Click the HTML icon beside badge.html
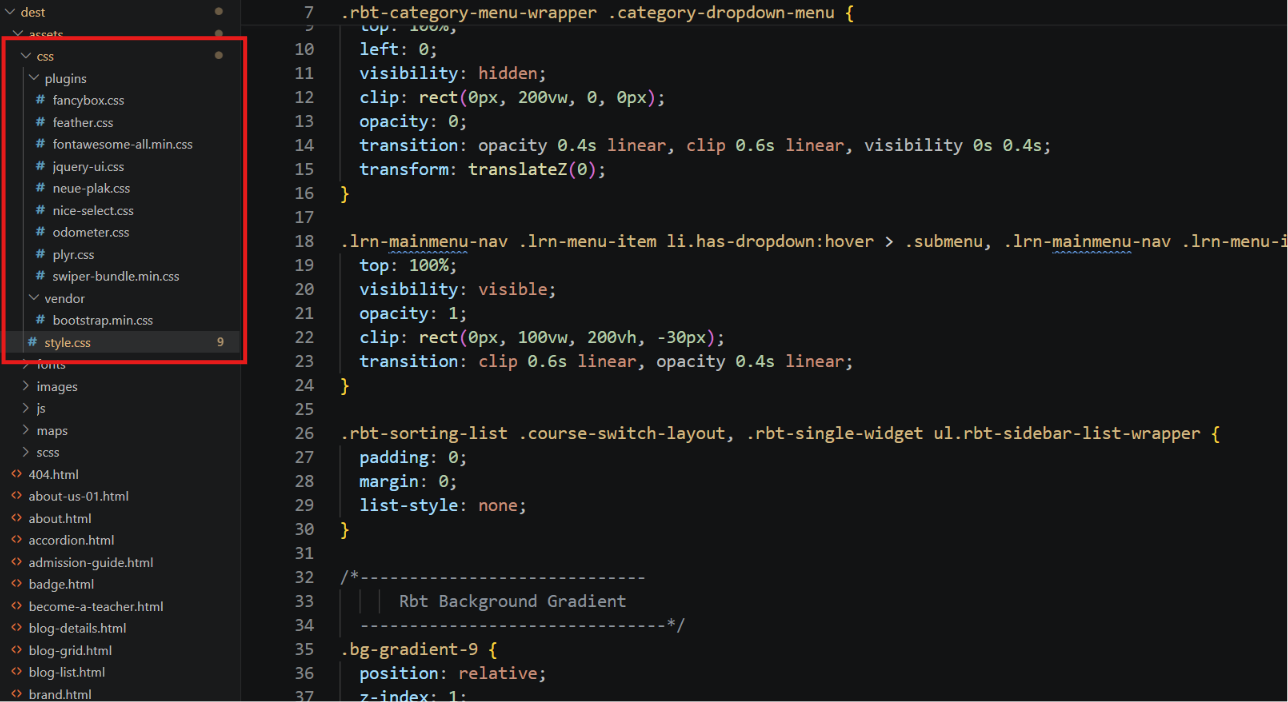This screenshot has width=1288, height=702. coord(17,584)
